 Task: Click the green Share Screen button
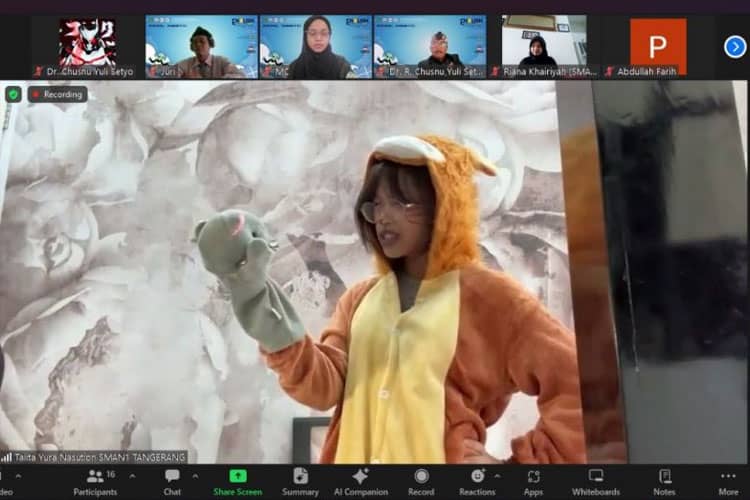(238, 482)
